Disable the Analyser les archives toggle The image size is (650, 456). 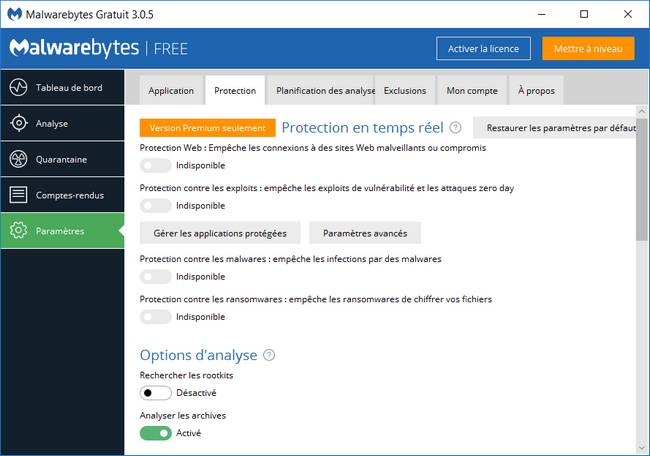(x=155, y=433)
